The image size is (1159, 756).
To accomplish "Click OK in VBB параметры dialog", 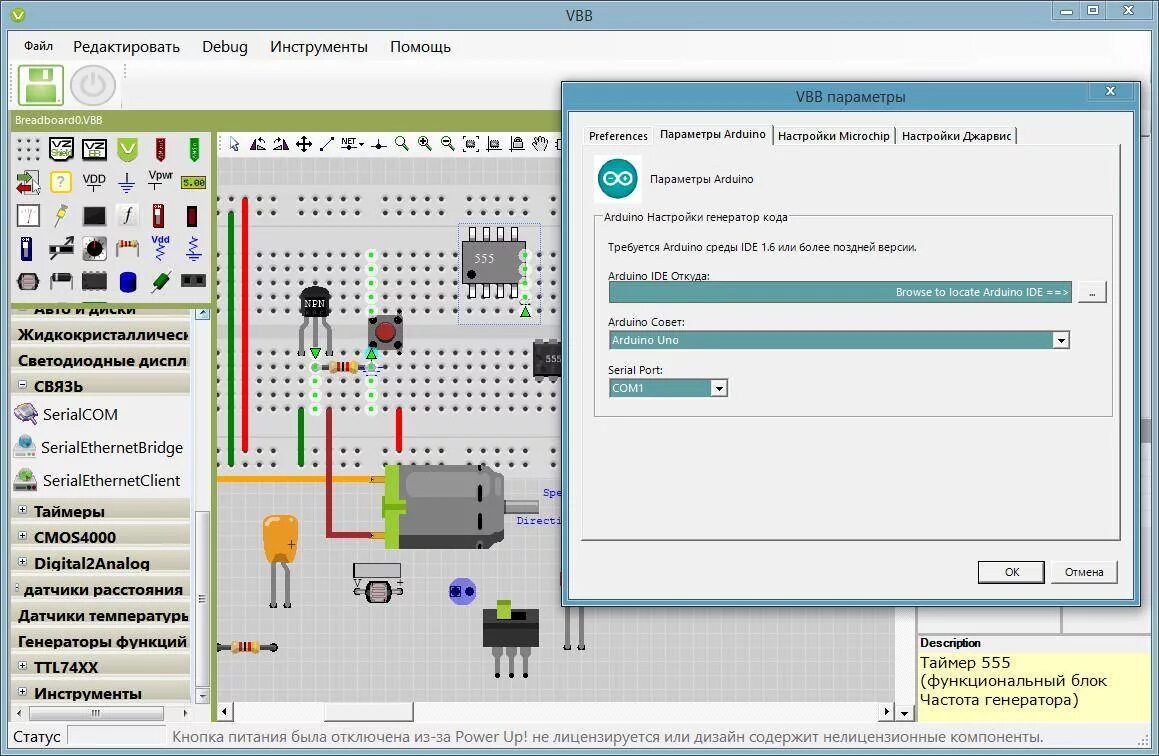I will (x=1011, y=572).
